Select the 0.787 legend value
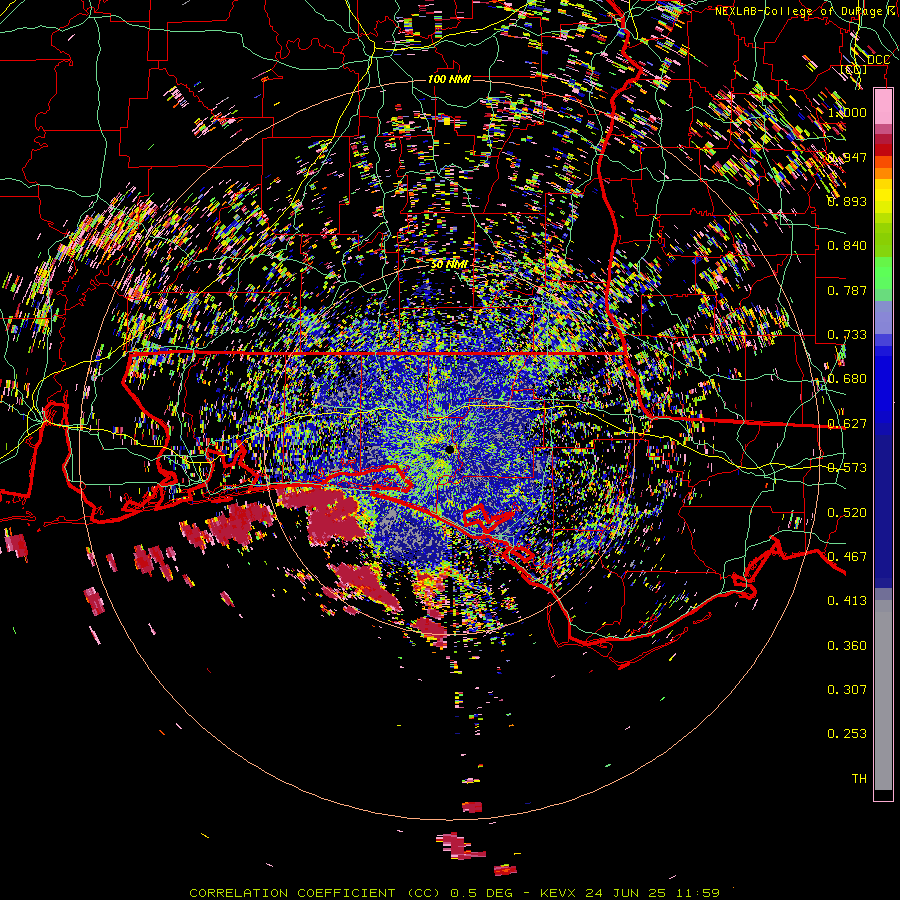 pos(847,290)
